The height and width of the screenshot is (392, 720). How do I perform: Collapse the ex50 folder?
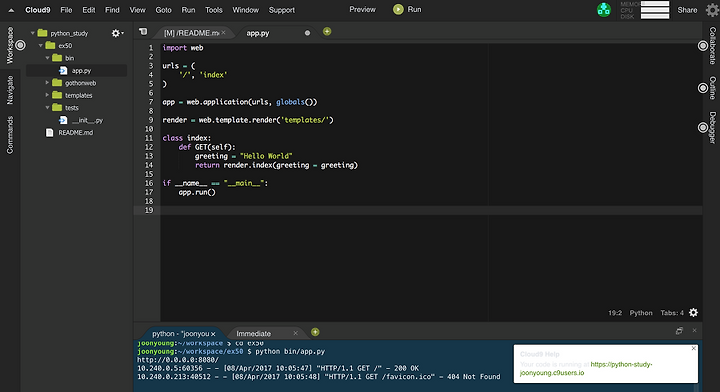point(41,45)
